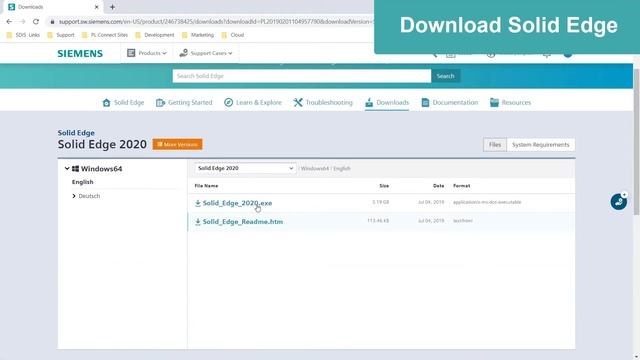This screenshot has width=640, height=360.
Task: Go to the Resources tab
Action: pos(511,102)
